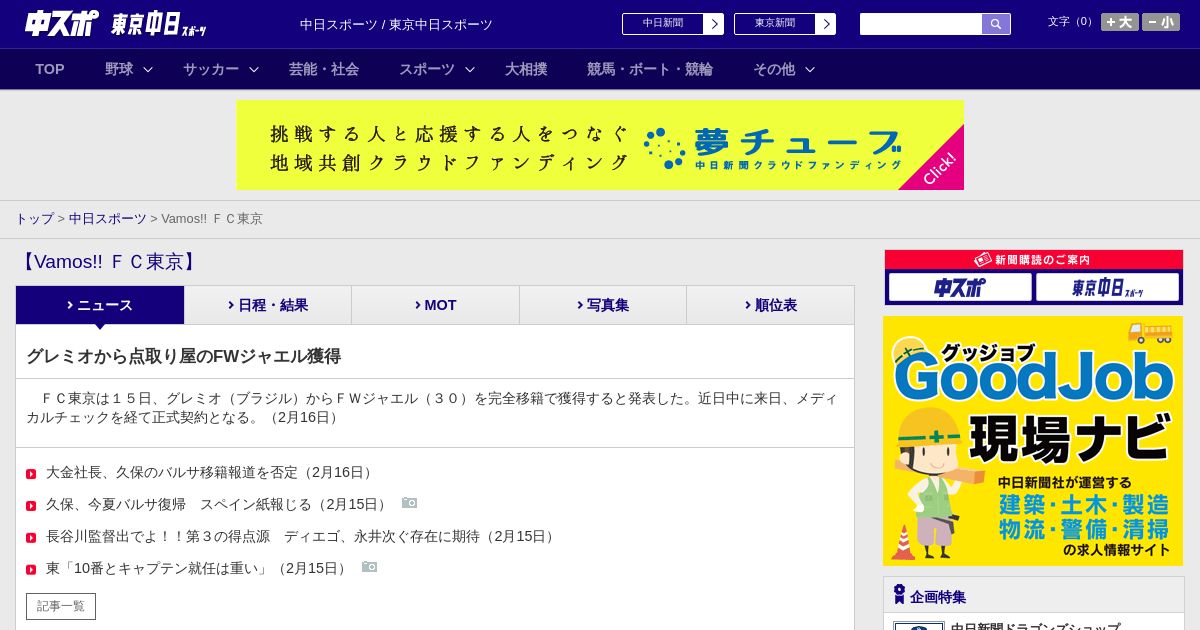The height and width of the screenshot is (630, 1200).
Task: Open headline グレミオから点取り屋のFWジャエル獲得
Action: 184,356
